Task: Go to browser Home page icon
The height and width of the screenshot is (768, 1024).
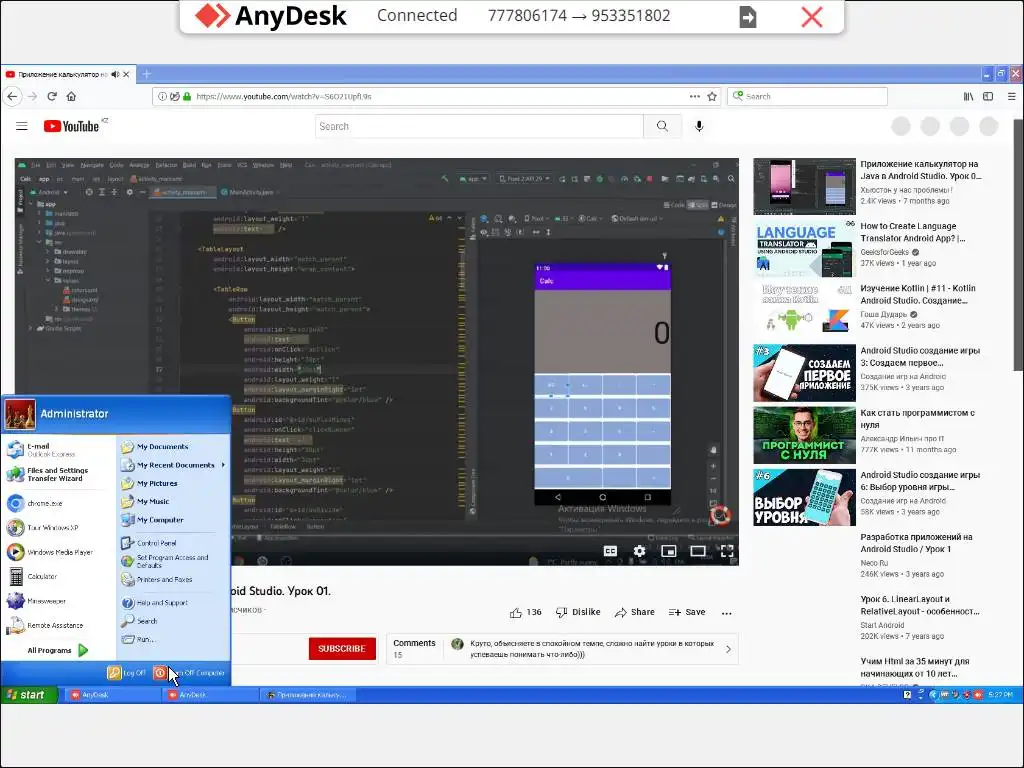Action: [71, 96]
